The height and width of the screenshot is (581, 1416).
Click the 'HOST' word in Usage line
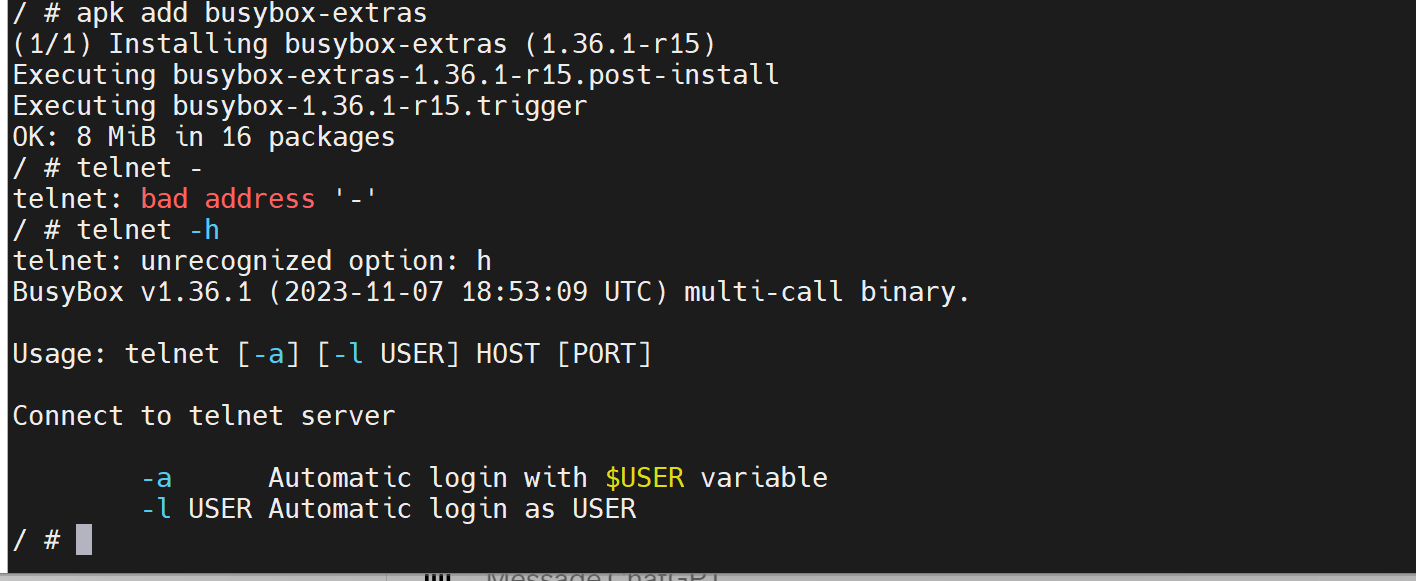(508, 354)
